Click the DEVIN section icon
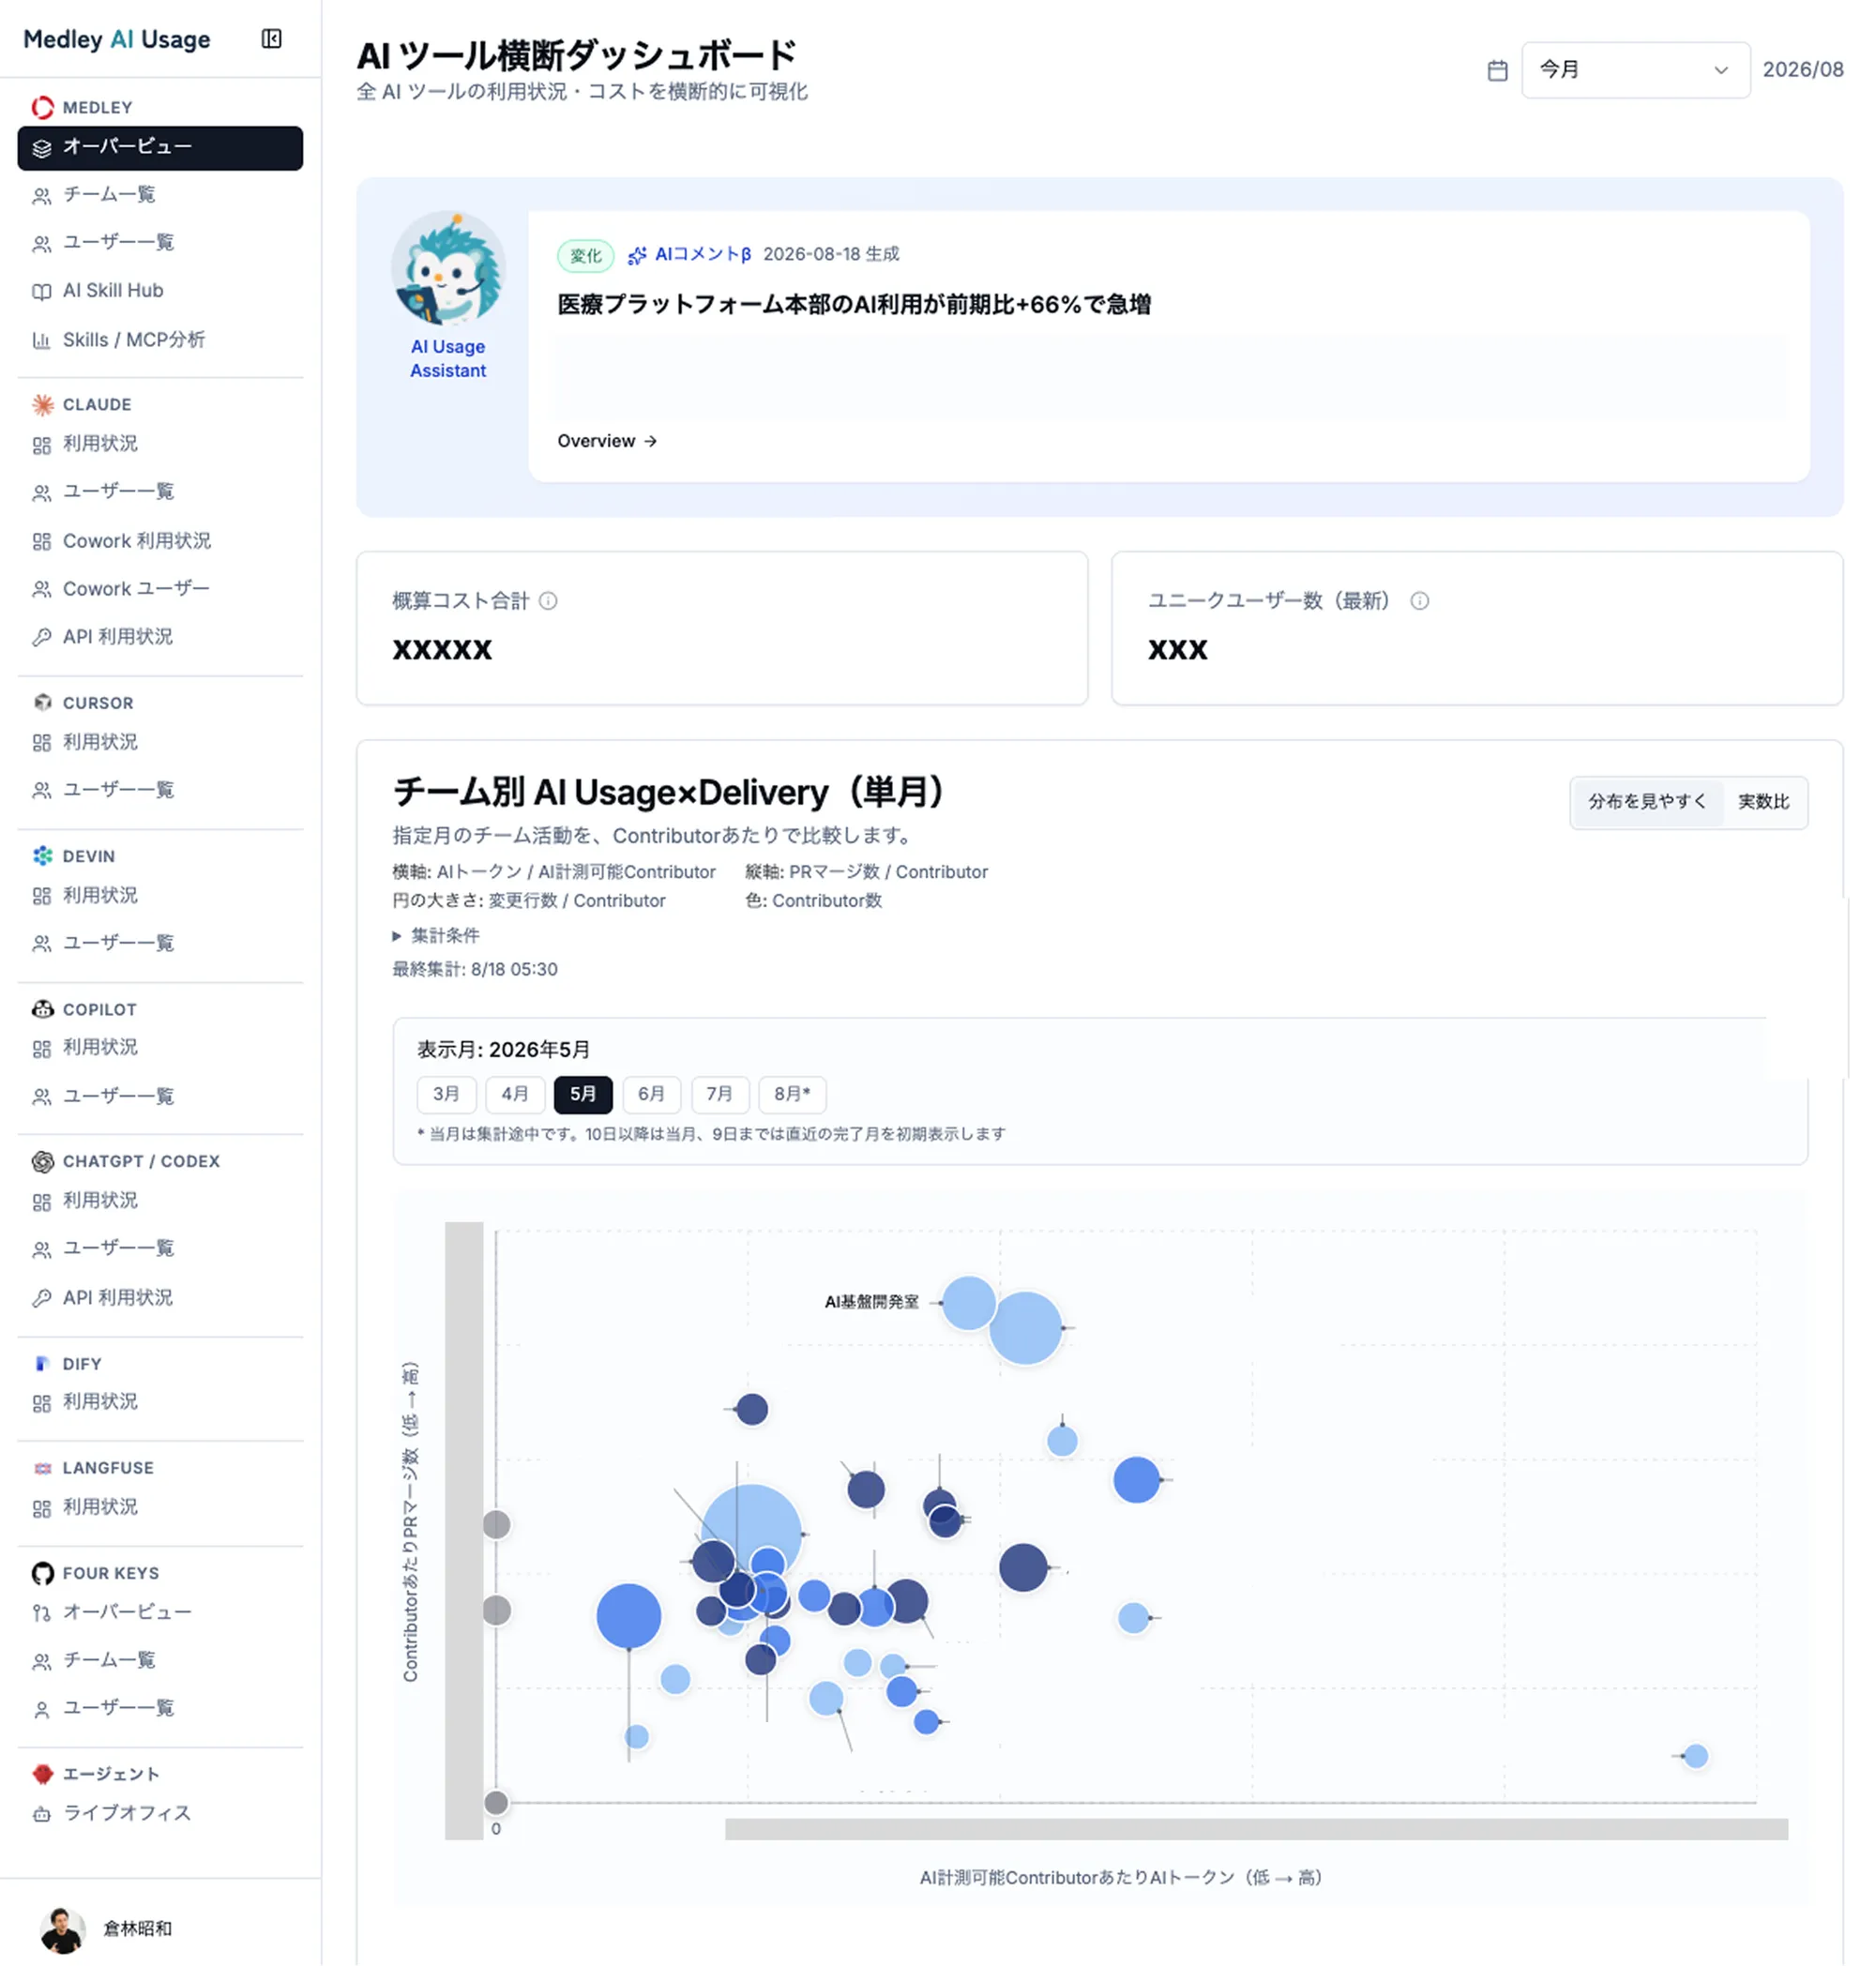Screen dimensions: 1876x1966 (42, 855)
